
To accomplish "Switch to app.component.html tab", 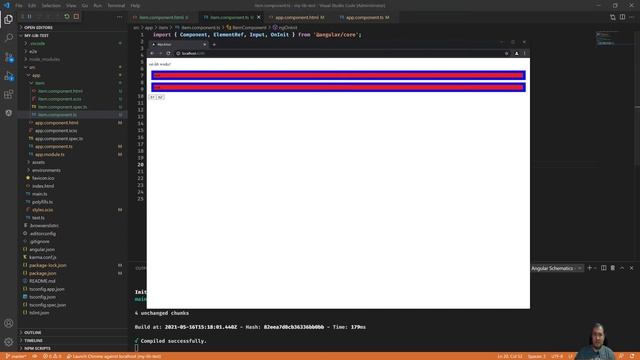I will pos(299,18).
